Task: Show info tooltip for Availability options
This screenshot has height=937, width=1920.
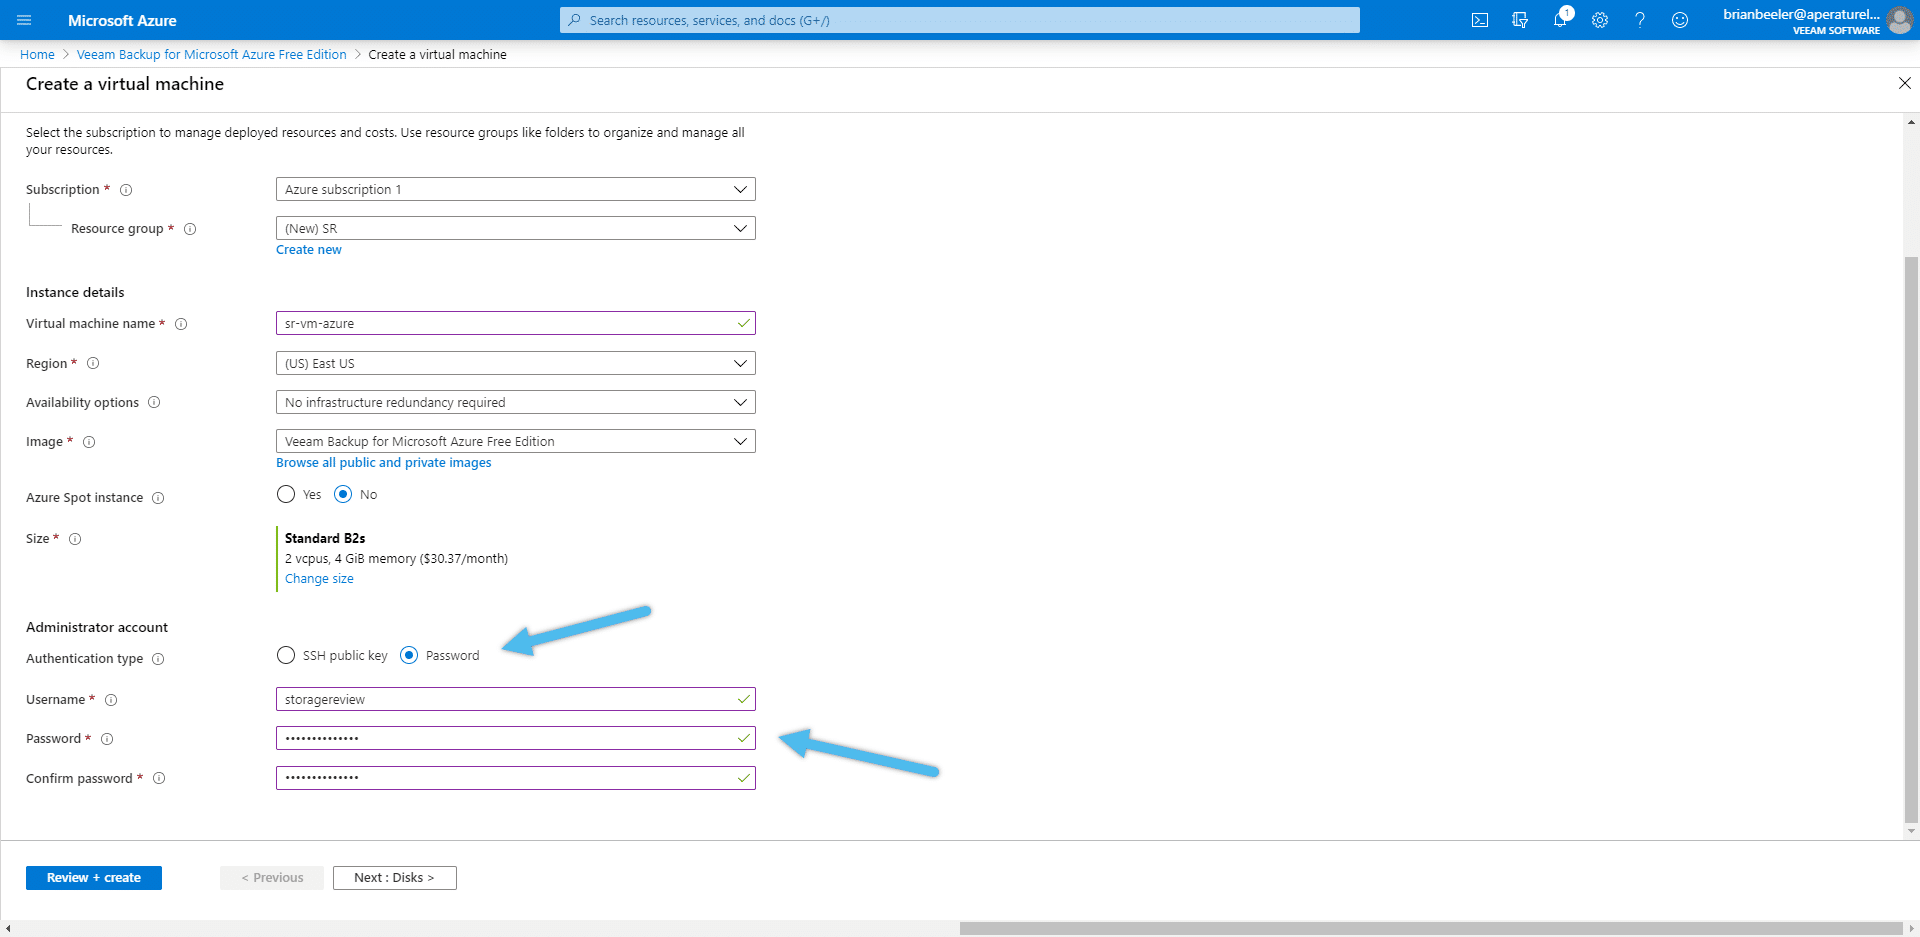Action: pos(154,402)
